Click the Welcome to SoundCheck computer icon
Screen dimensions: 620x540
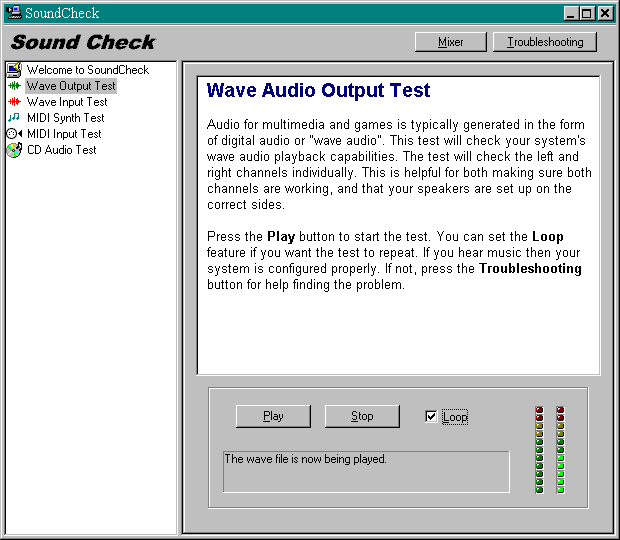(x=14, y=70)
